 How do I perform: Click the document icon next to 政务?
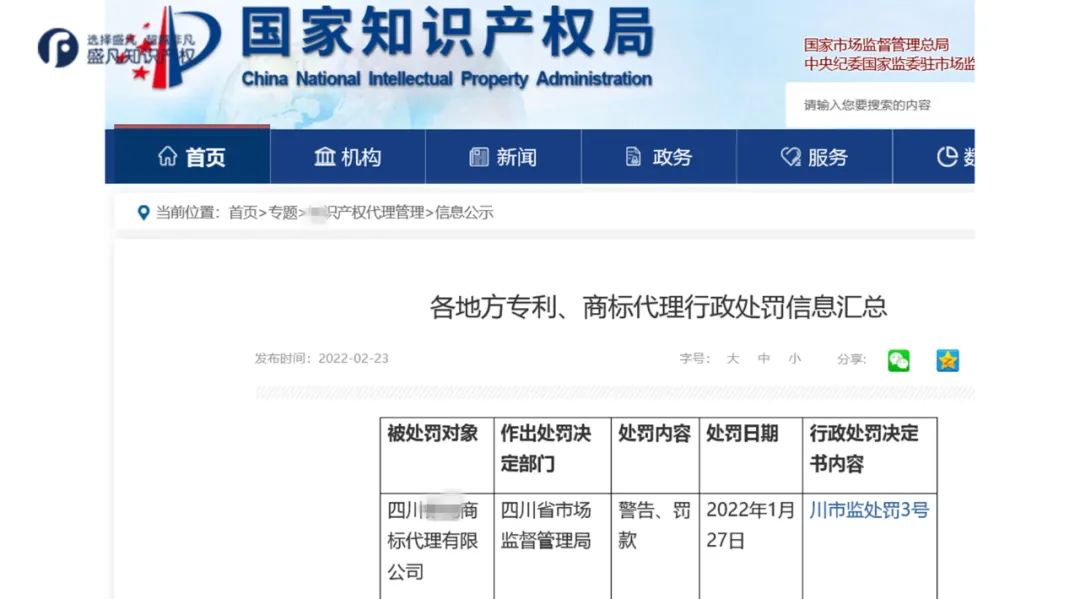pyautogui.click(x=632, y=156)
